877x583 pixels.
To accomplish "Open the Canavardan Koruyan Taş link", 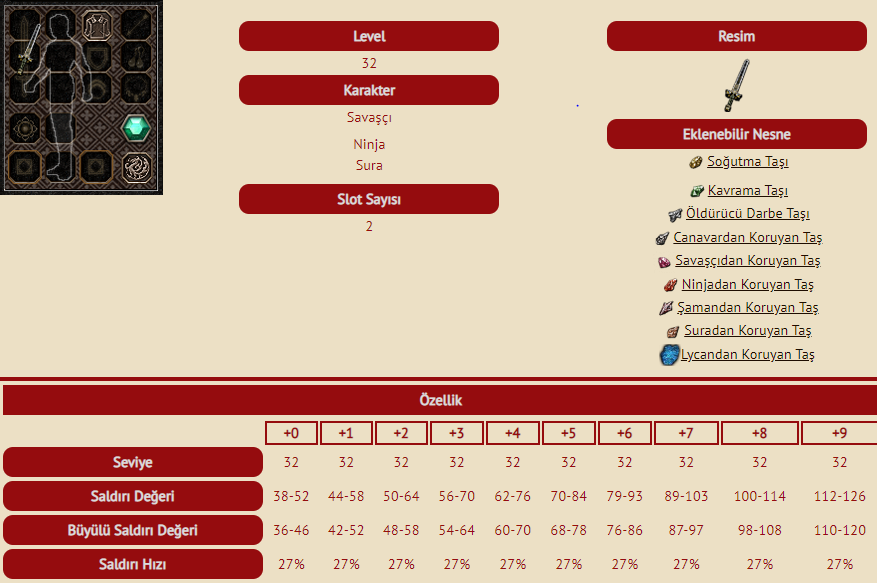I will click(747, 238).
